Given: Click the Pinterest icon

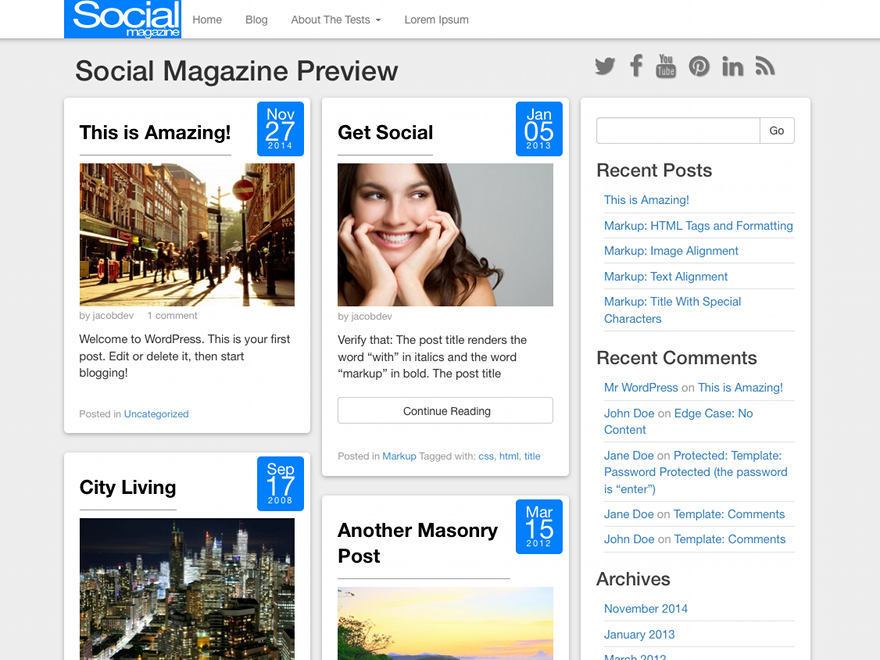Looking at the screenshot, I should click(699, 67).
